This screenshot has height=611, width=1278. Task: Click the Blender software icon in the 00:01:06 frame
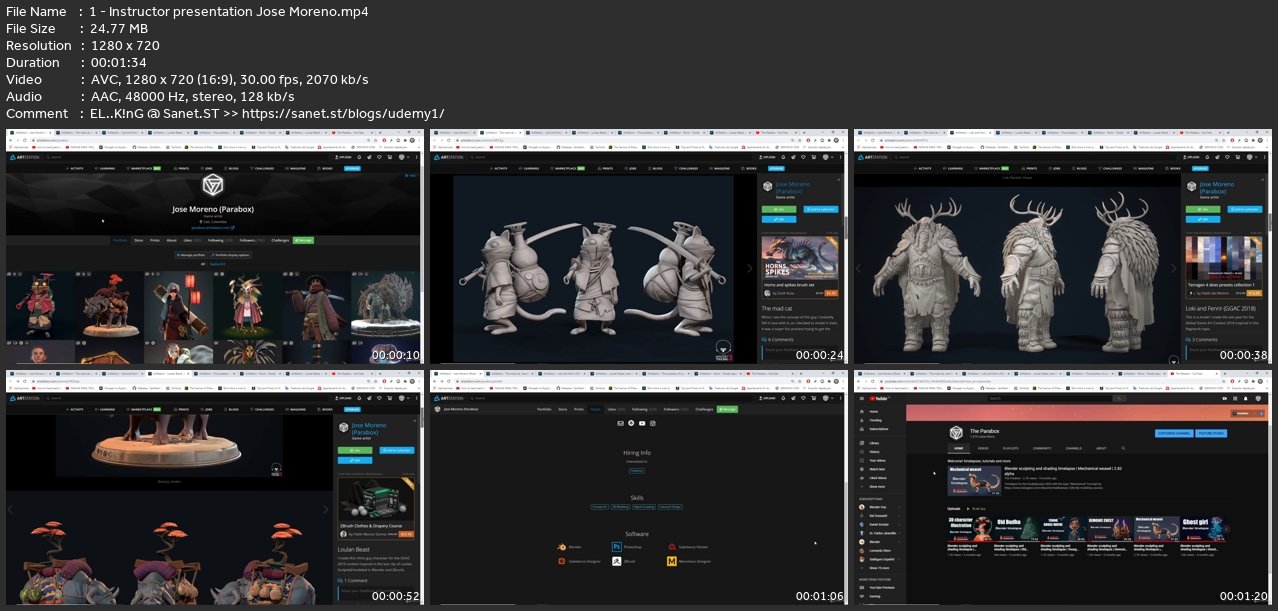pyautogui.click(x=562, y=547)
